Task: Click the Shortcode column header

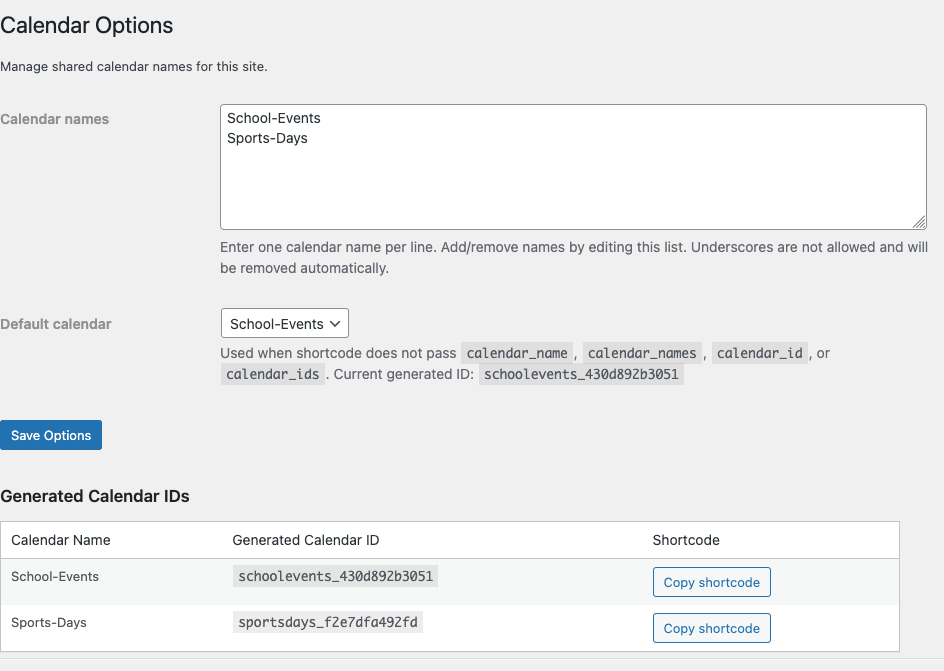Action: coord(686,540)
